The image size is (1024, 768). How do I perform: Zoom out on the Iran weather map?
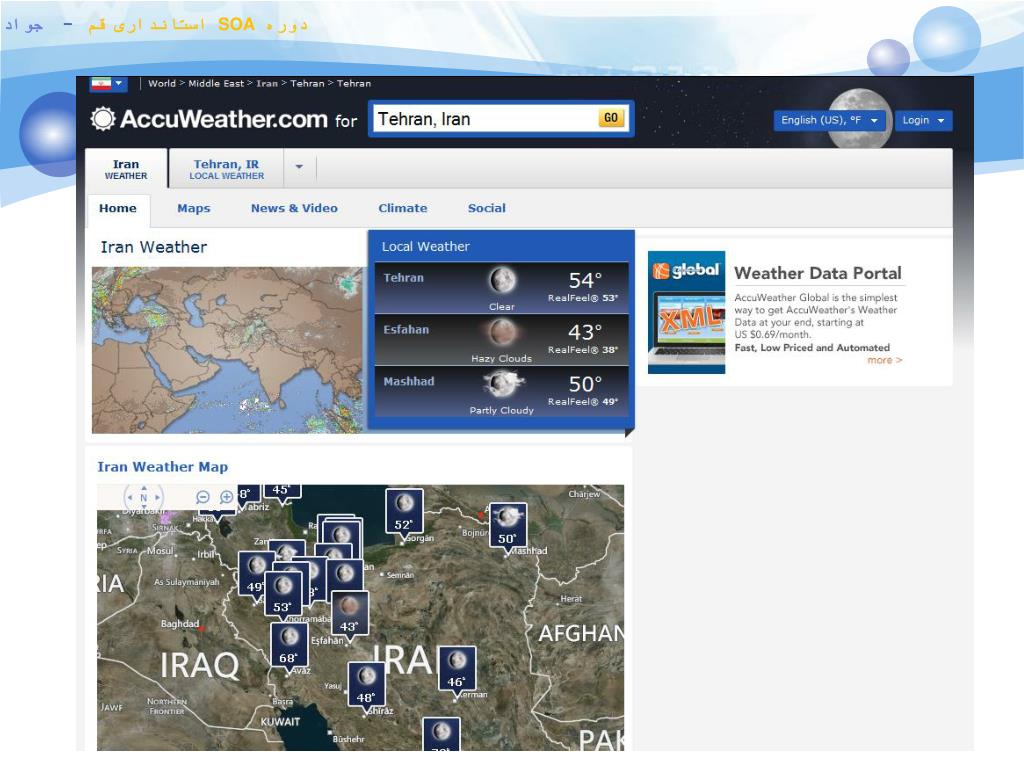click(x=203, y=497)
